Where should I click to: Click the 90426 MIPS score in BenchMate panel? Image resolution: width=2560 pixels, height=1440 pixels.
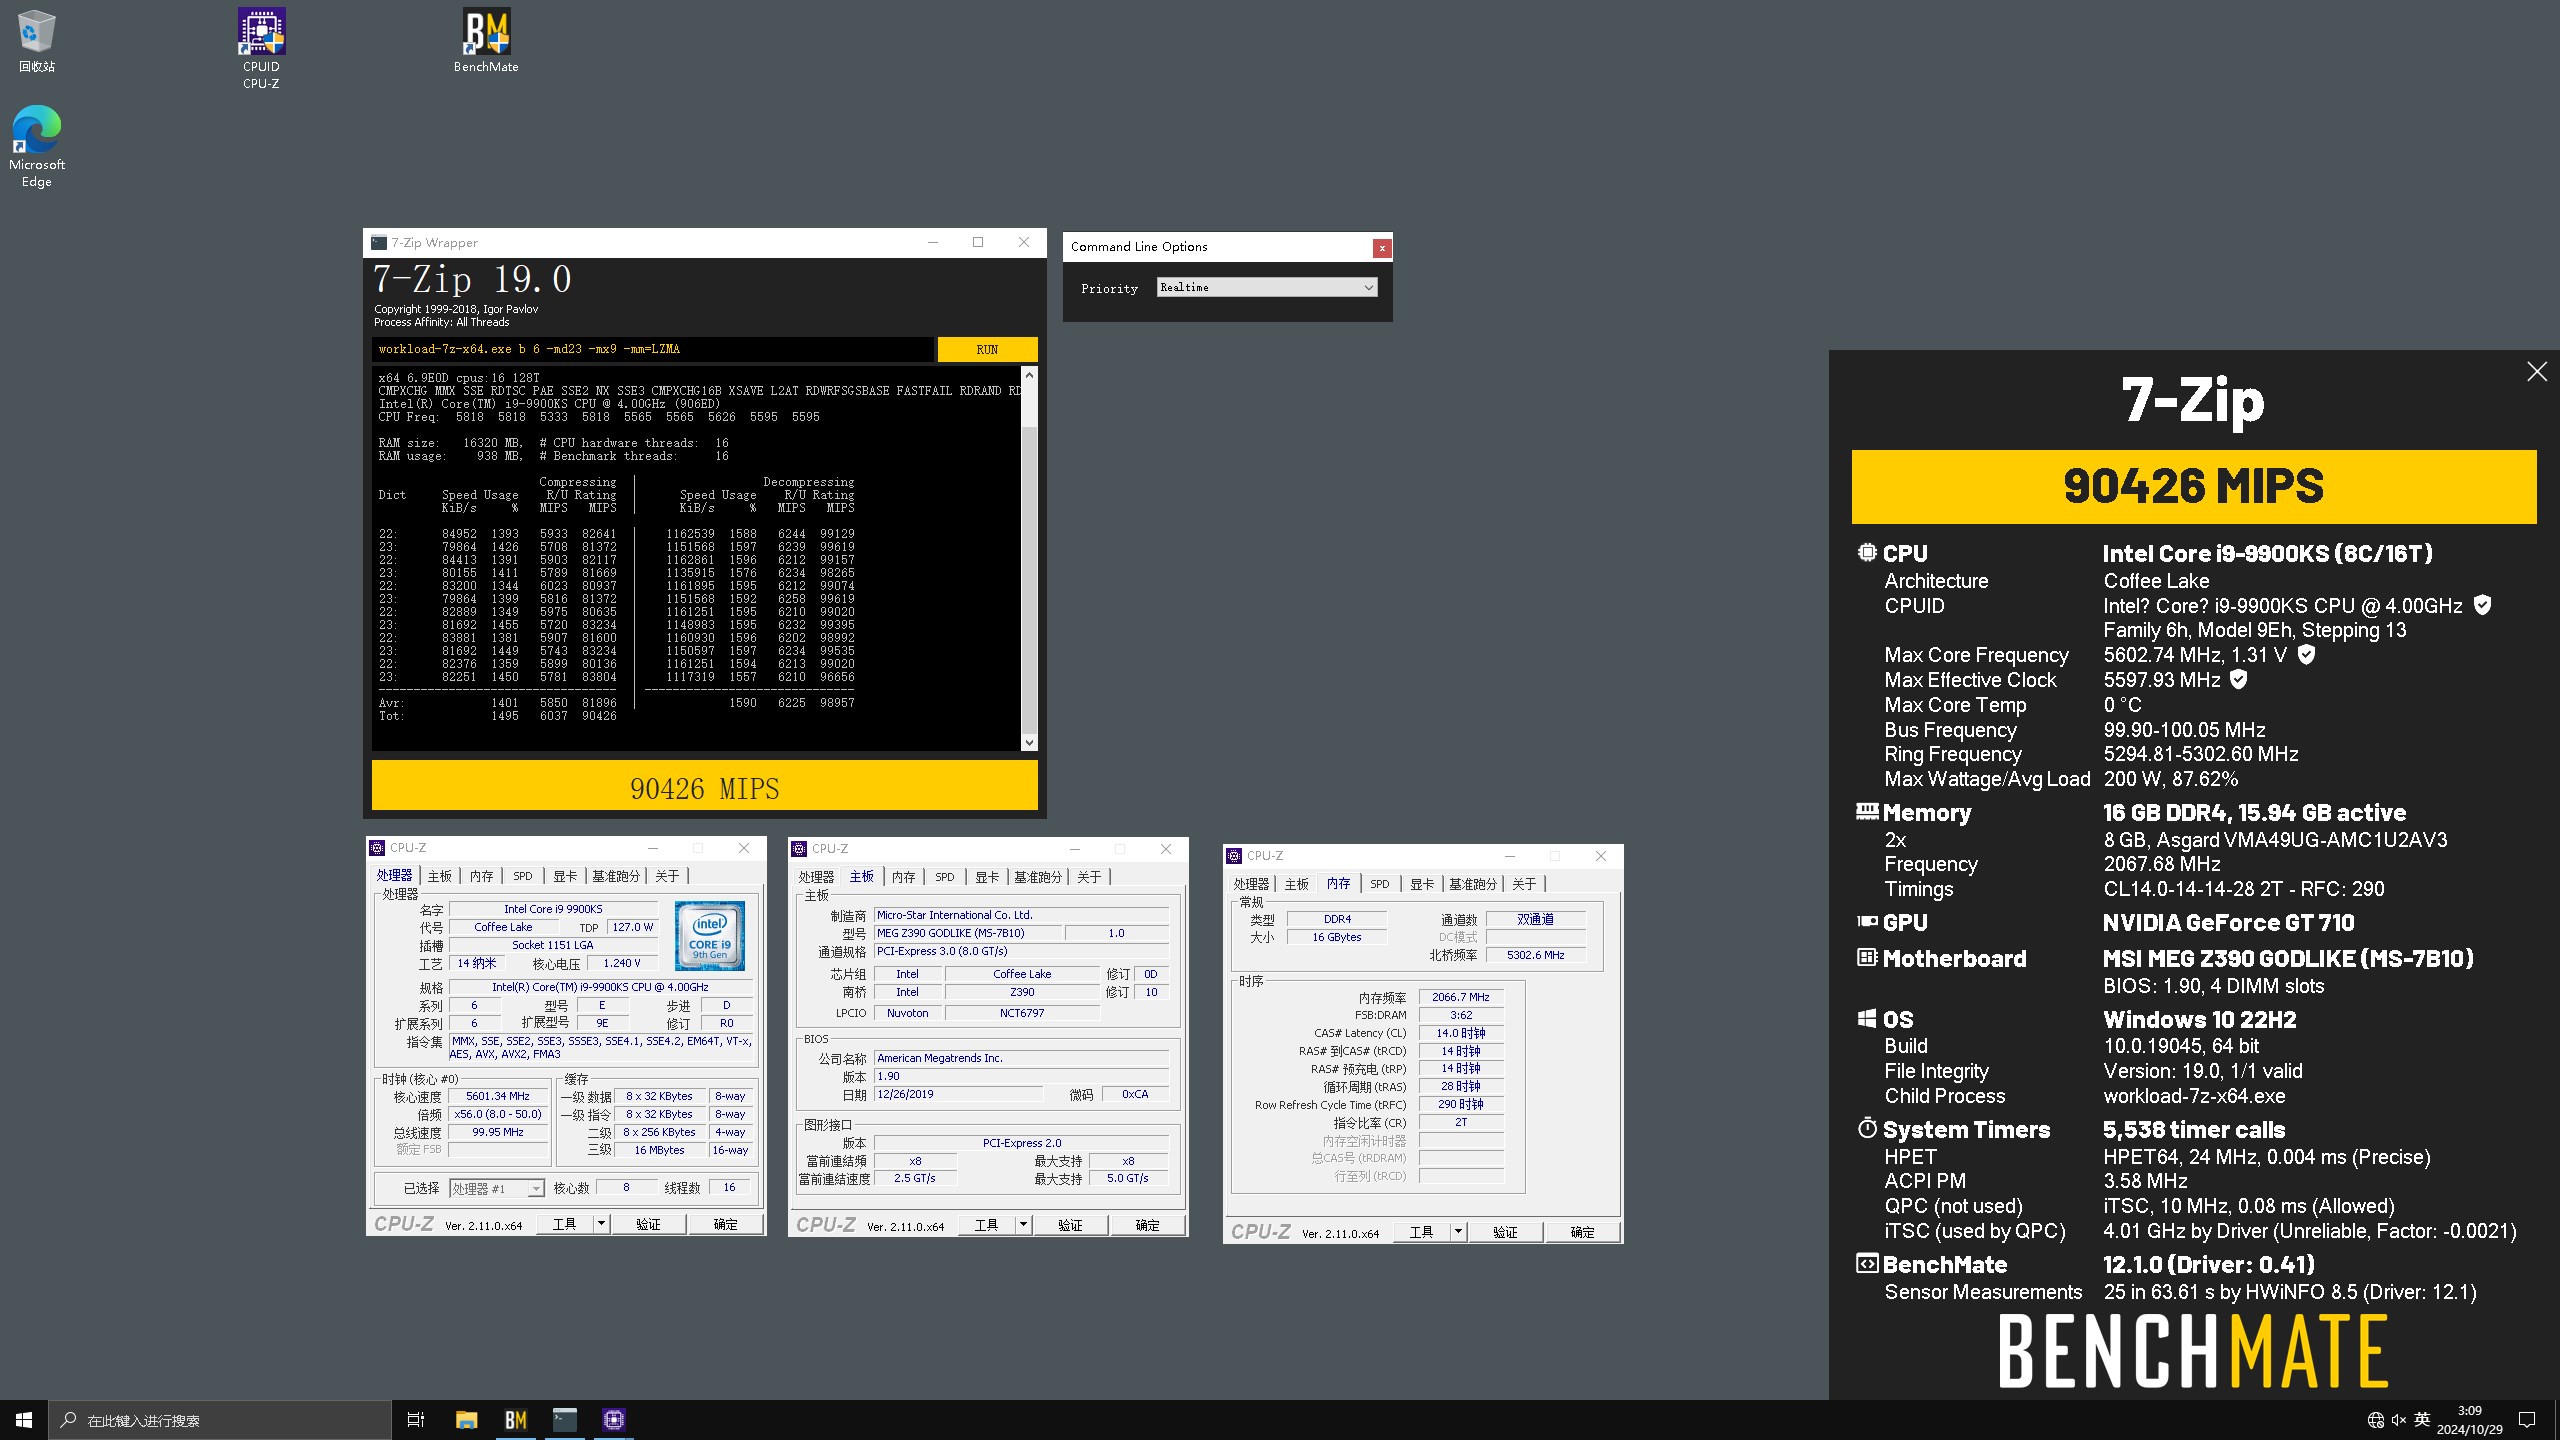(2193, 486)
